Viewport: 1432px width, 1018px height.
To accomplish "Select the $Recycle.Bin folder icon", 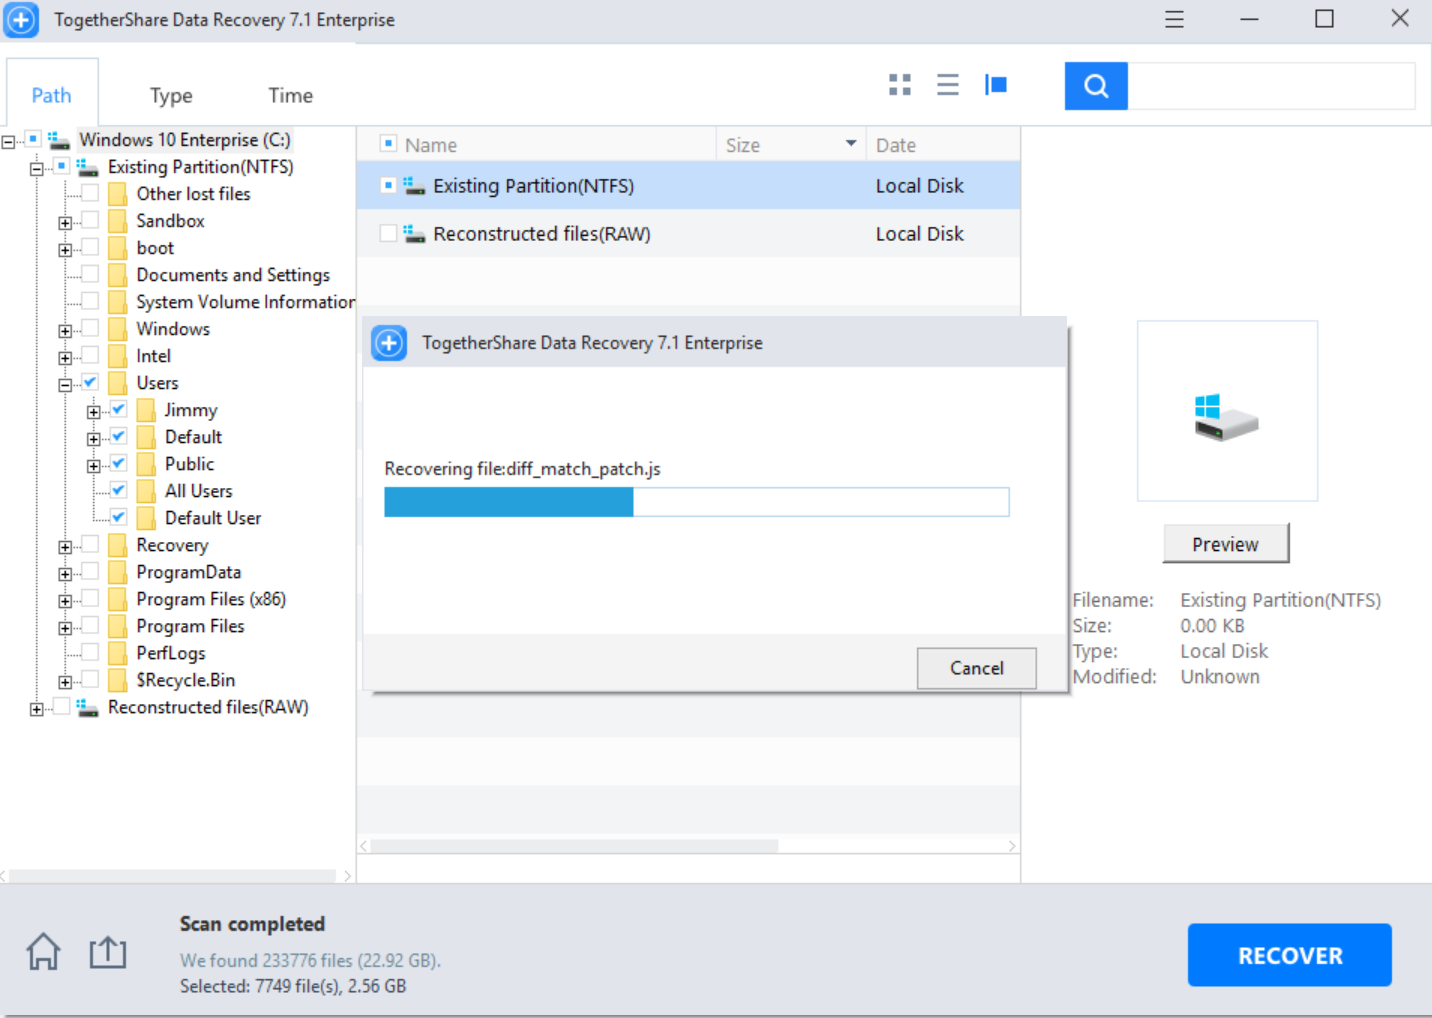I will [x=118, y=680].
